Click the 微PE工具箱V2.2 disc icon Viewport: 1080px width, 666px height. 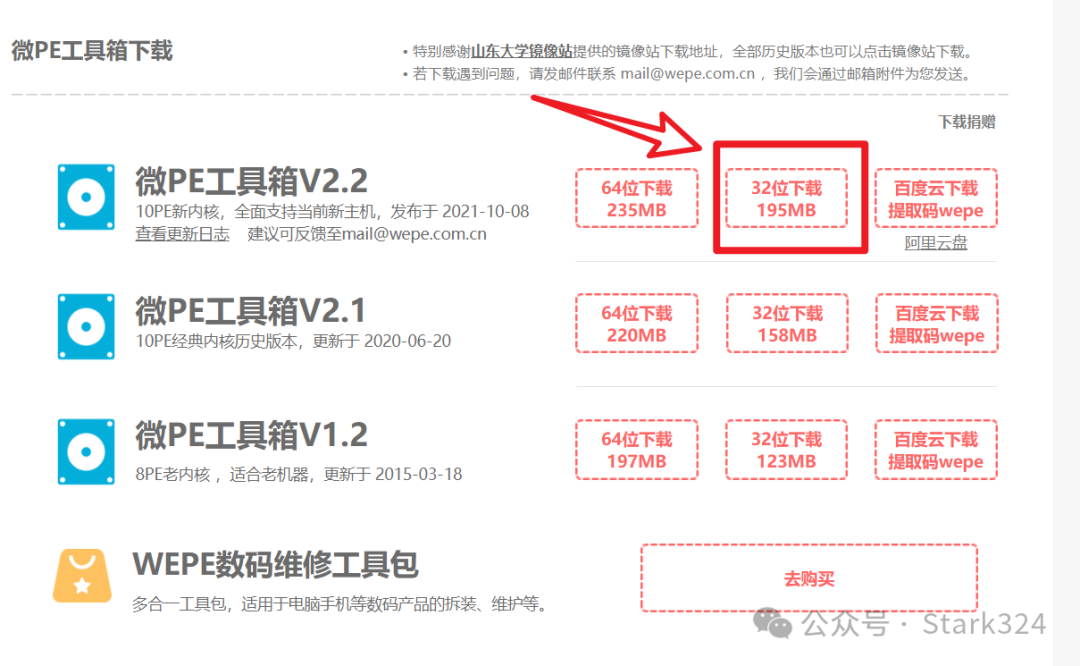[86, 197]
